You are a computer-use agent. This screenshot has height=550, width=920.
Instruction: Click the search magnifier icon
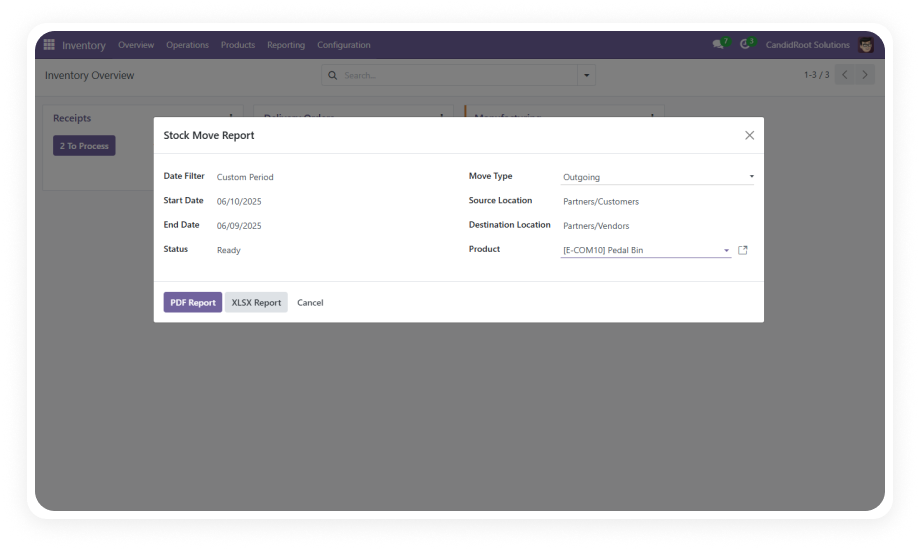(333, 75)
